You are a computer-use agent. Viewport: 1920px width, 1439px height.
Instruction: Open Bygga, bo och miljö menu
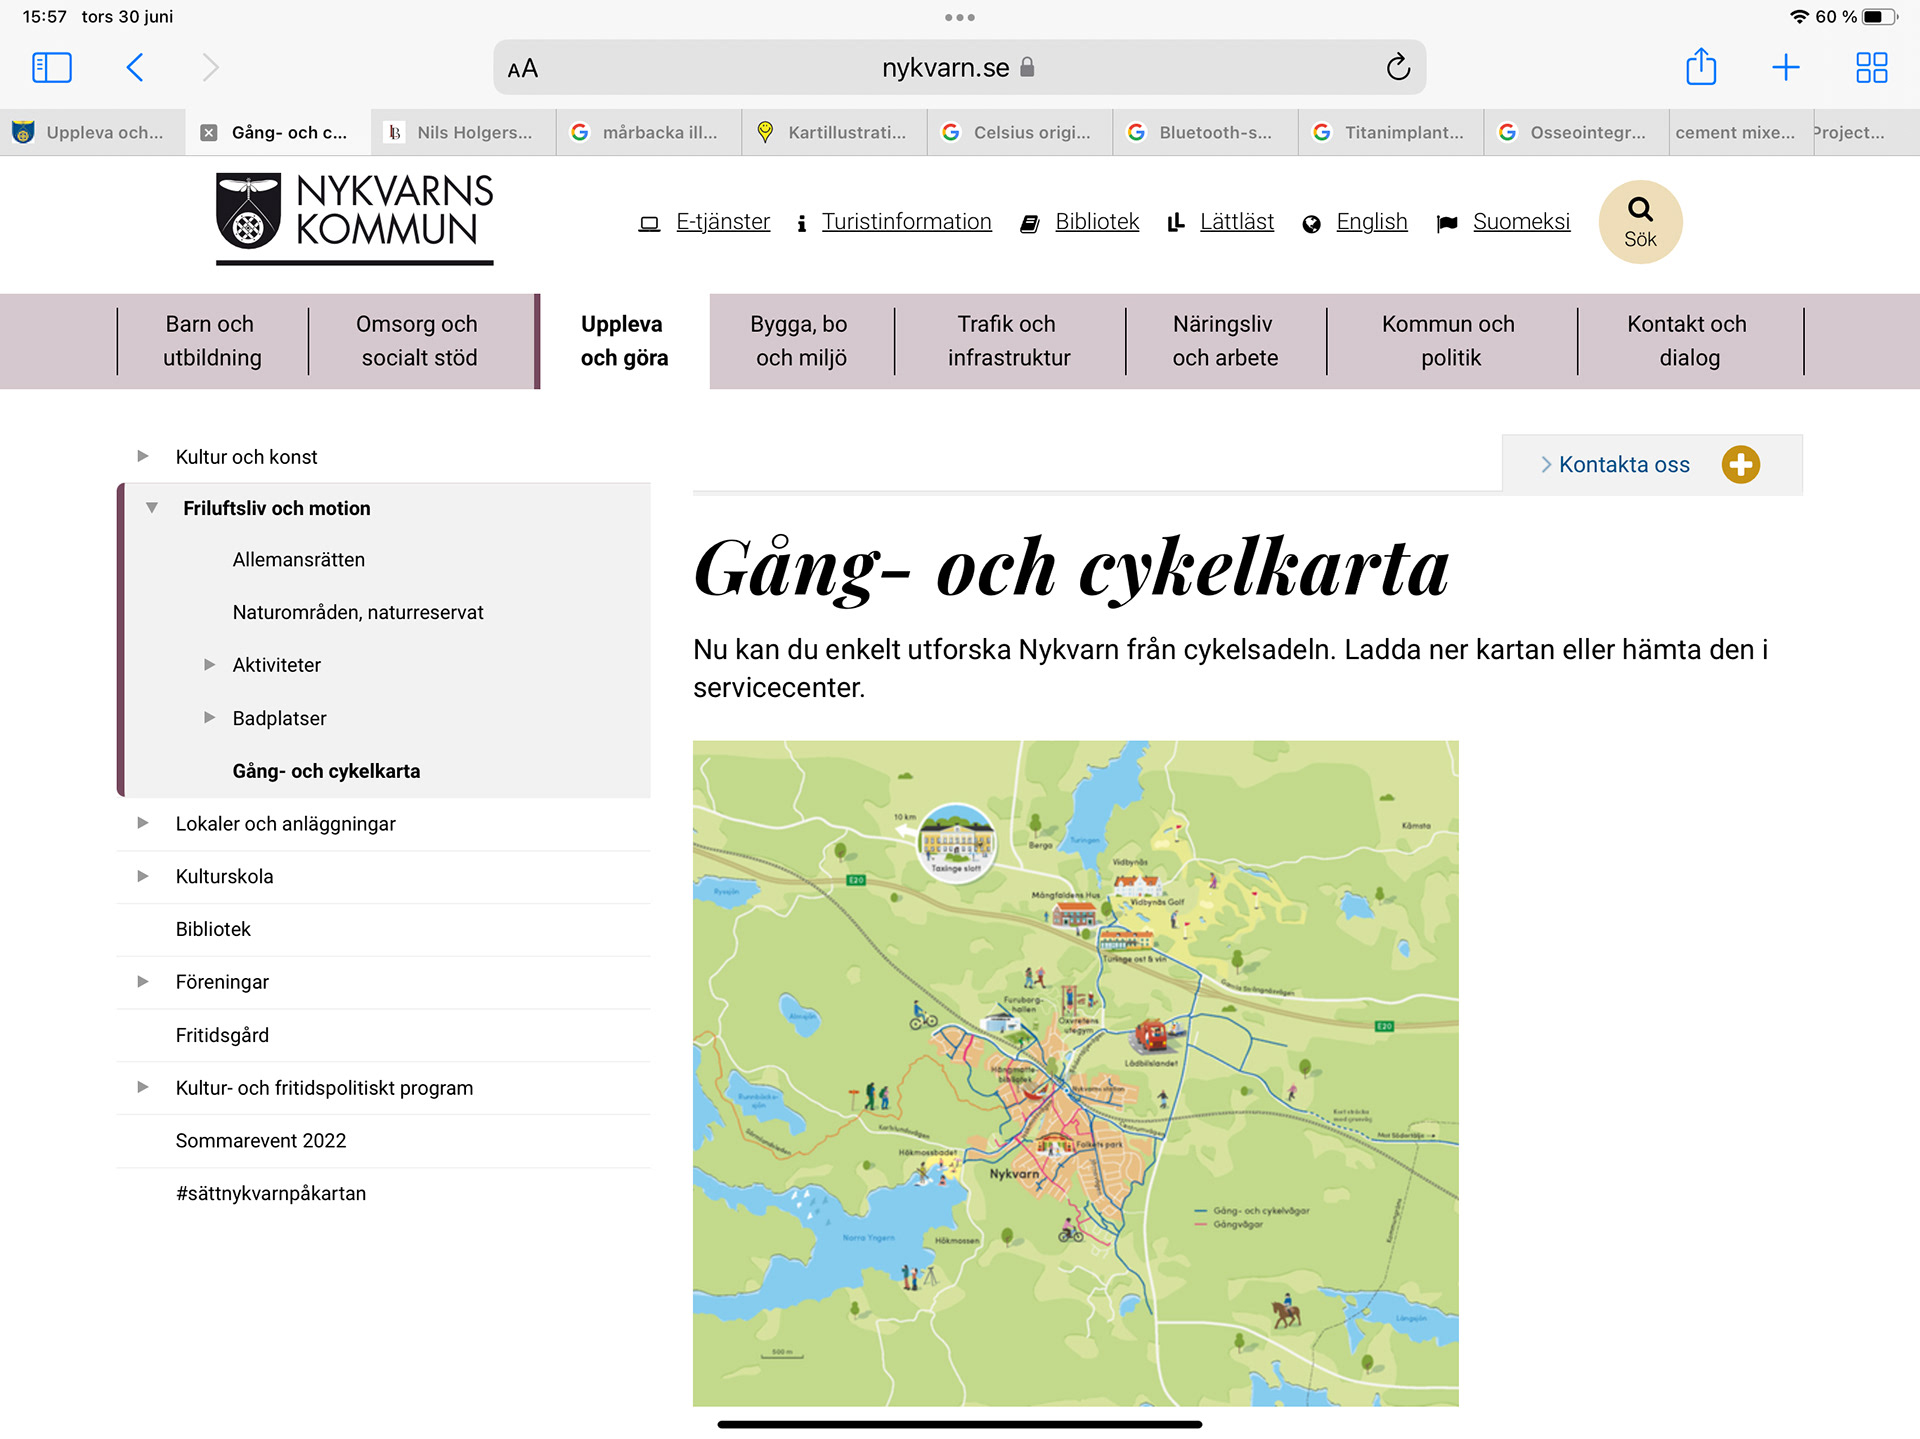coord(800,341)
